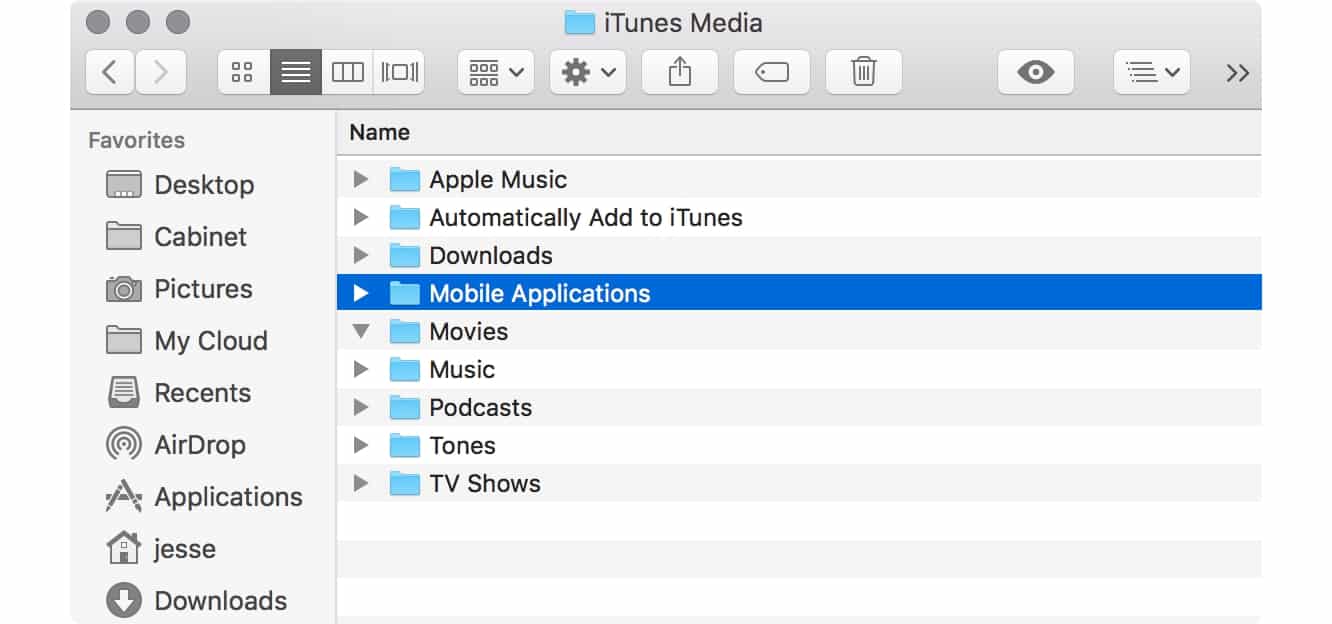Click the Pictures camera icon in sidebar
This screenshot has height=624, width=1332.
[x=124, y=289]
